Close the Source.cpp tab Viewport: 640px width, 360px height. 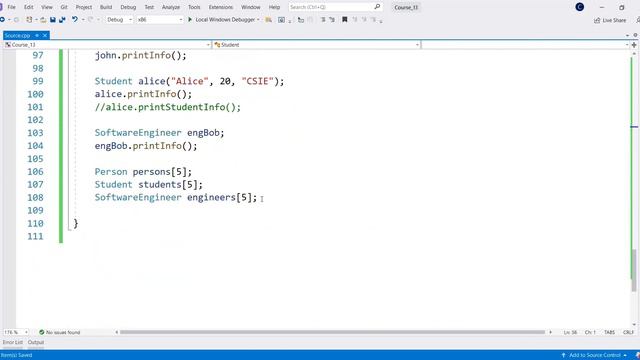[x=45, y=36]
